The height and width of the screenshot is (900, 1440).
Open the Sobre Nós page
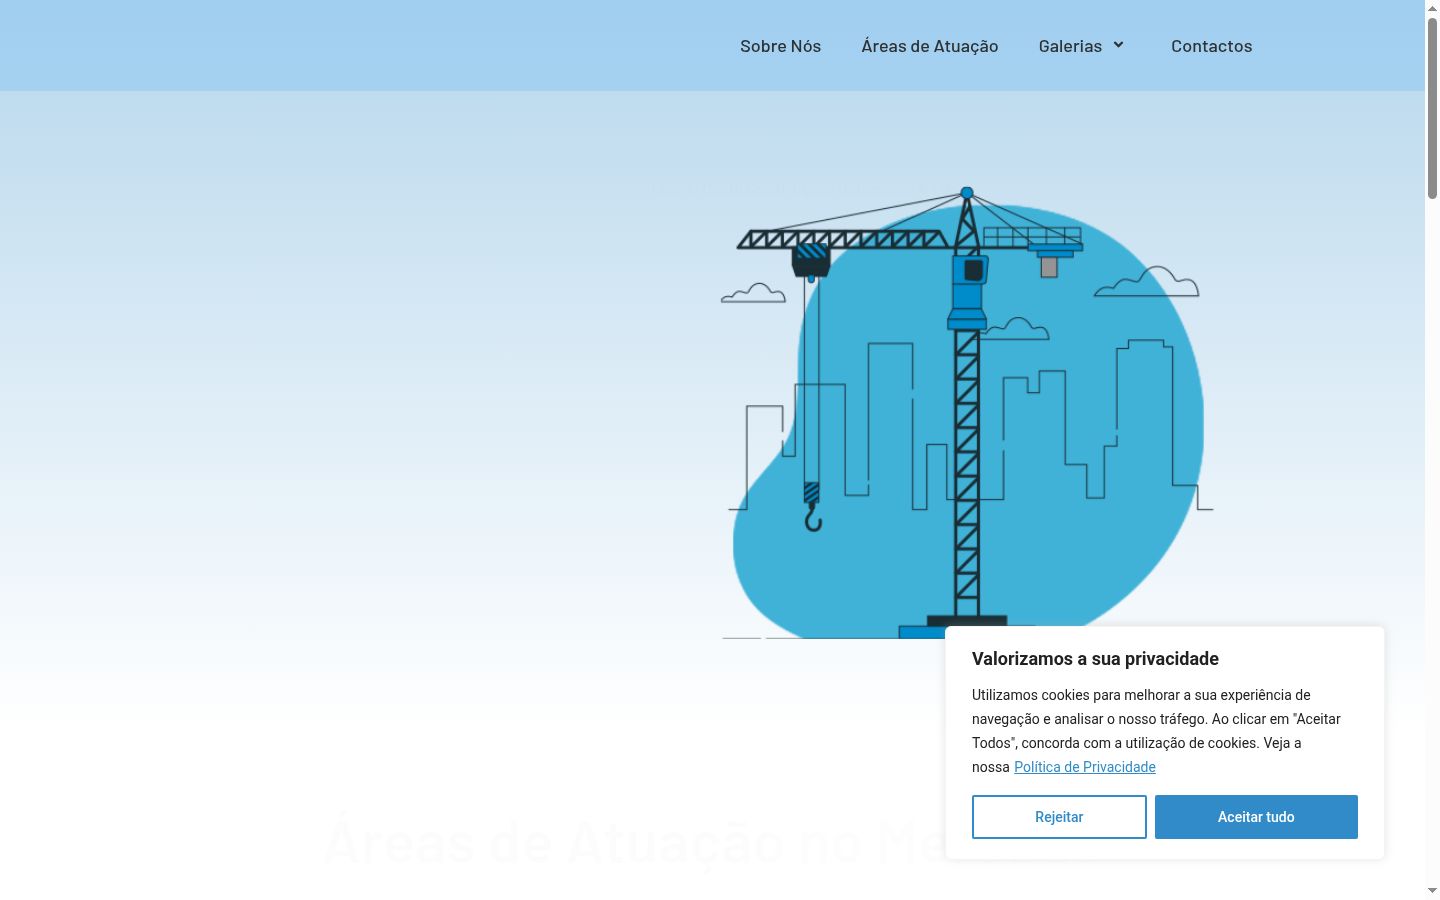[x=780, y=46]
